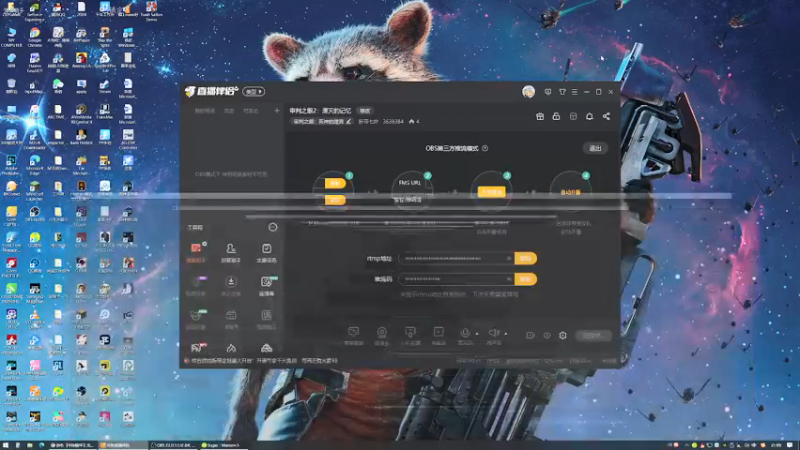
Task: Open the car-shaped toolbox tool
Action: pyautogui.click(x=266, y=348)
